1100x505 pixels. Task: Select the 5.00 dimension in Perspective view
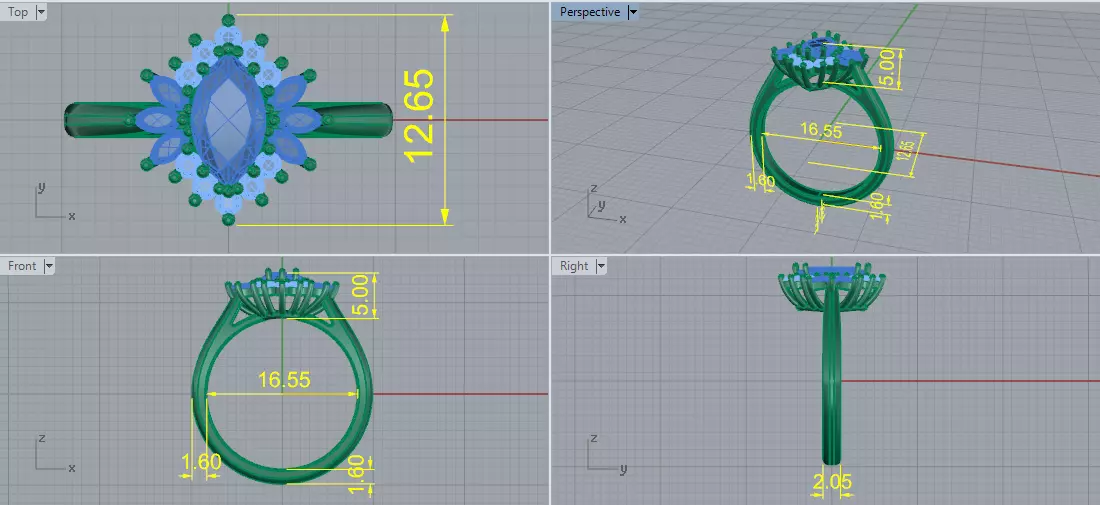887,69
